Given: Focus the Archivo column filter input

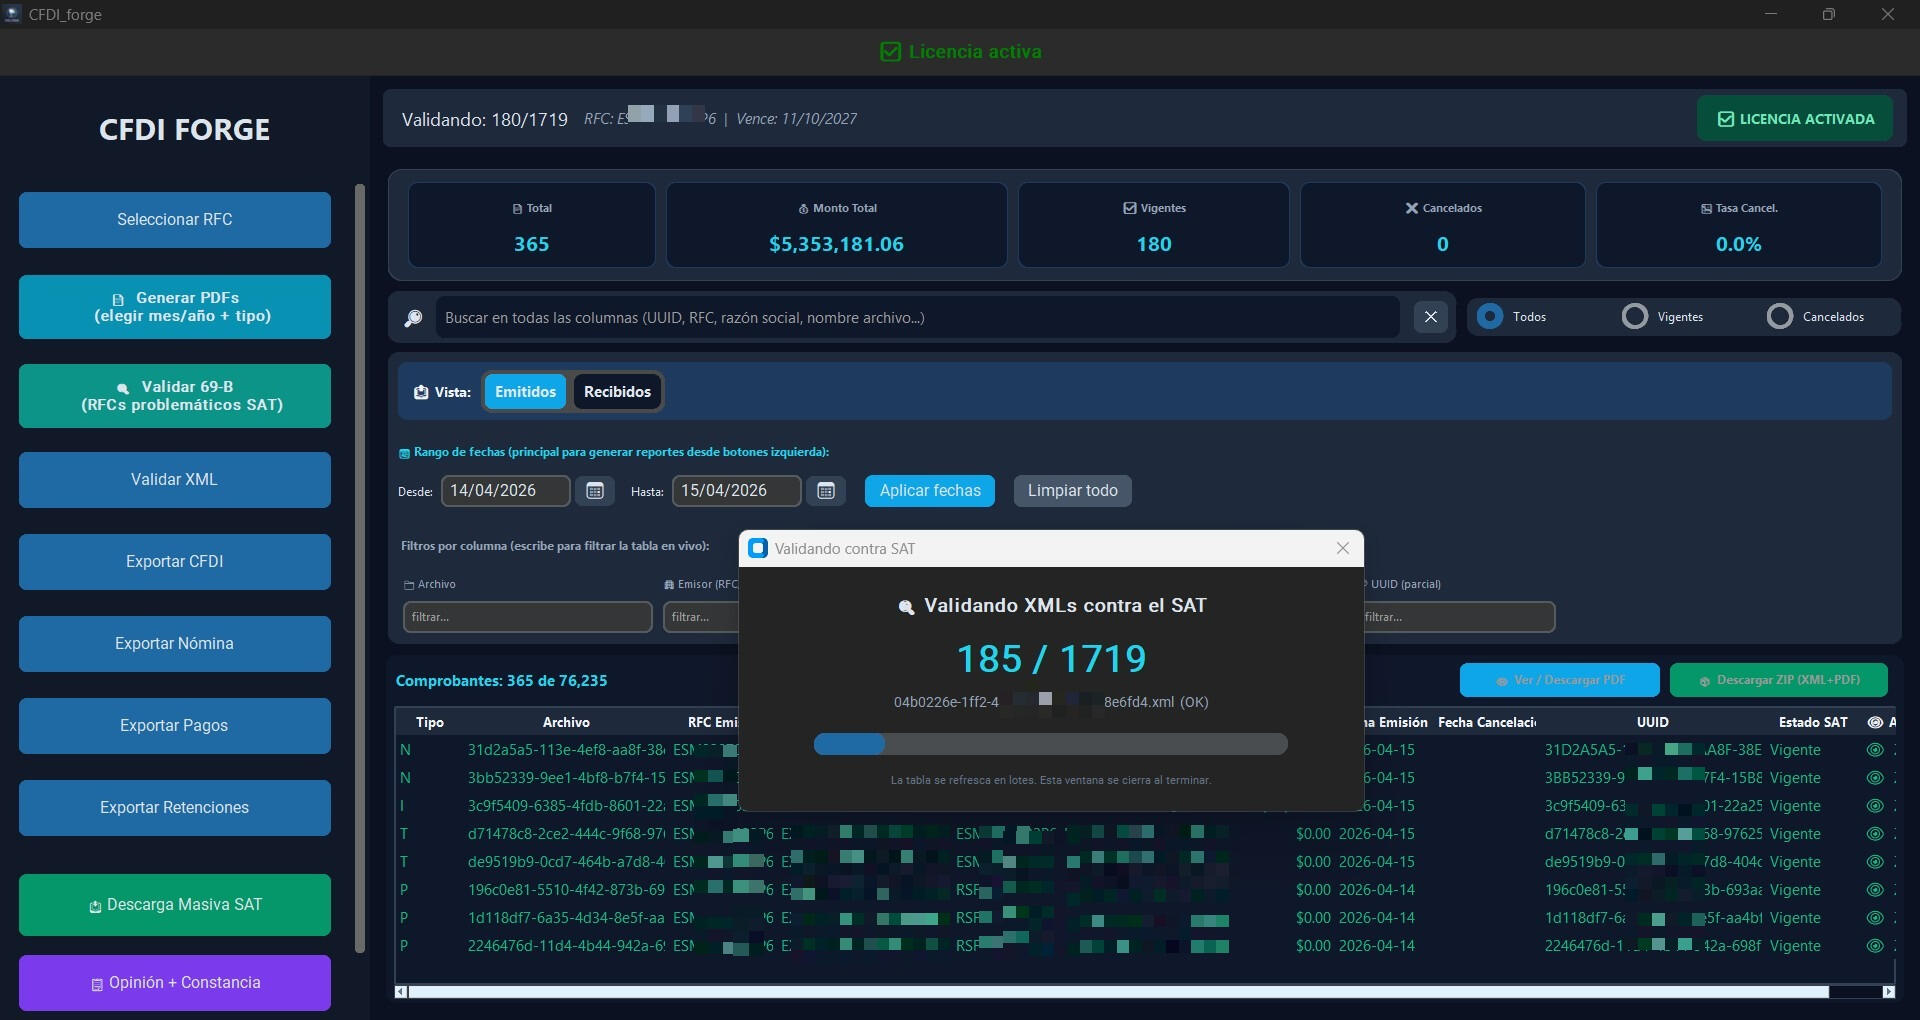Looking at the screenshot, I should (528, 617).
